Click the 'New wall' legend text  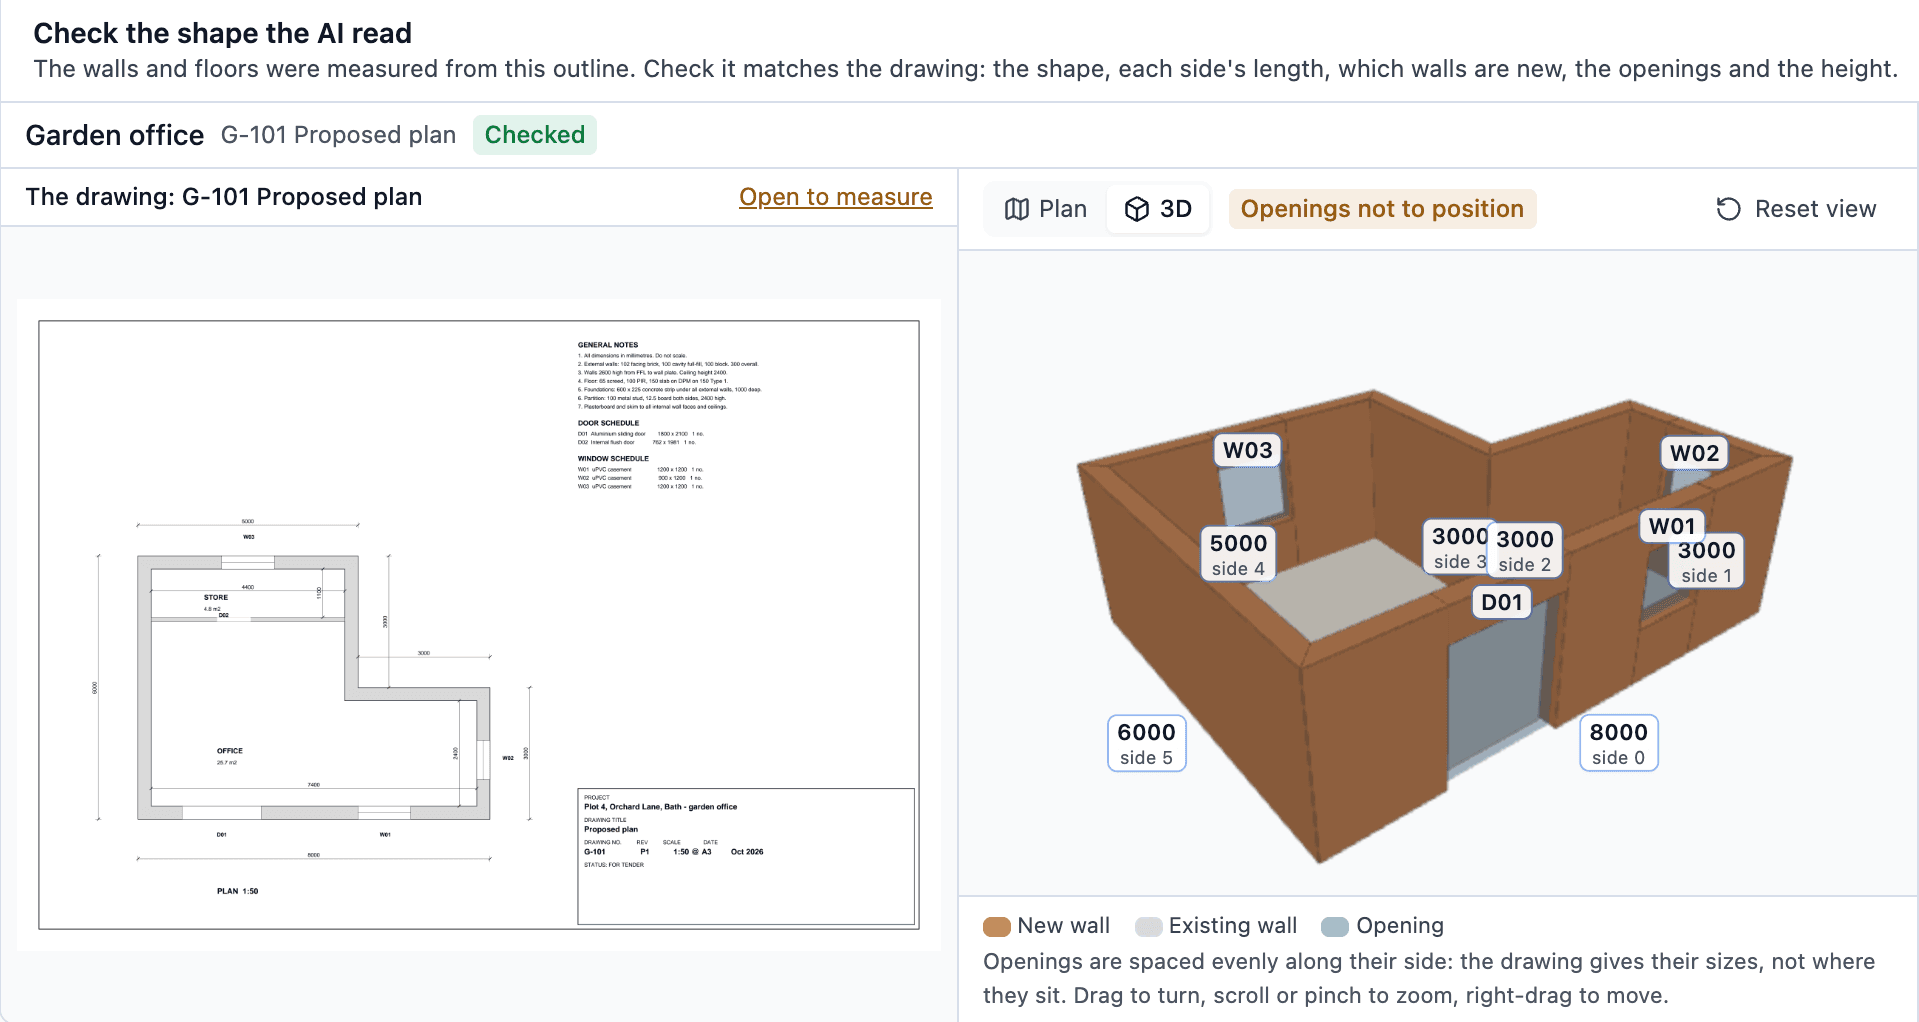pyautogui.click(x=1063, y=926)
